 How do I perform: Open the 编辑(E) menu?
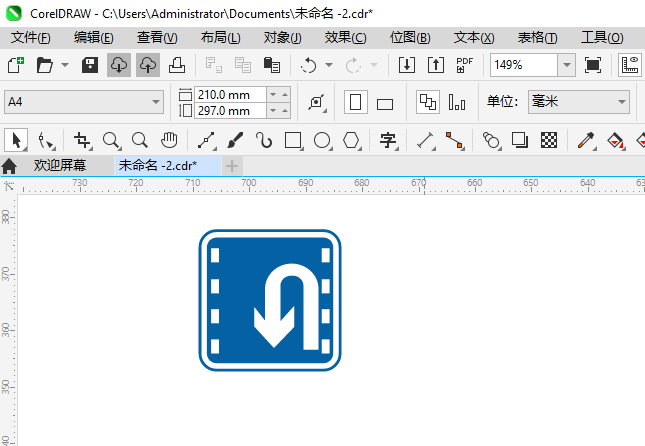[94, 38]
